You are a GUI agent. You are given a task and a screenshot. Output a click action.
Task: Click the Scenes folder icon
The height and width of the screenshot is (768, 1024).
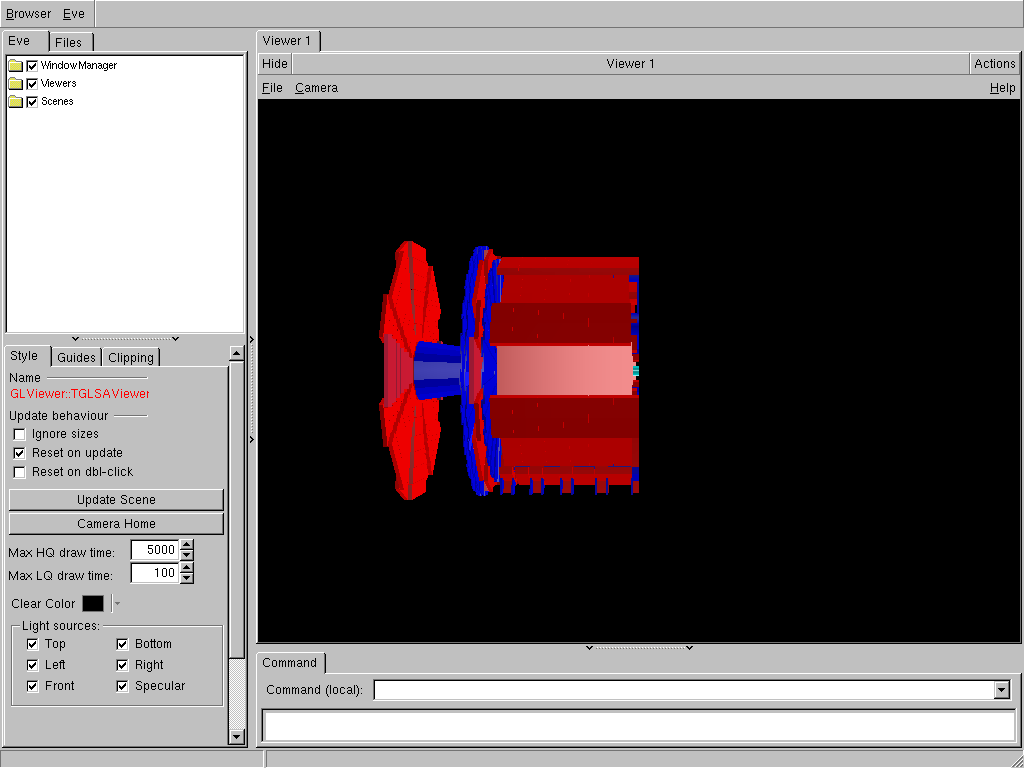tap(15, 102)
